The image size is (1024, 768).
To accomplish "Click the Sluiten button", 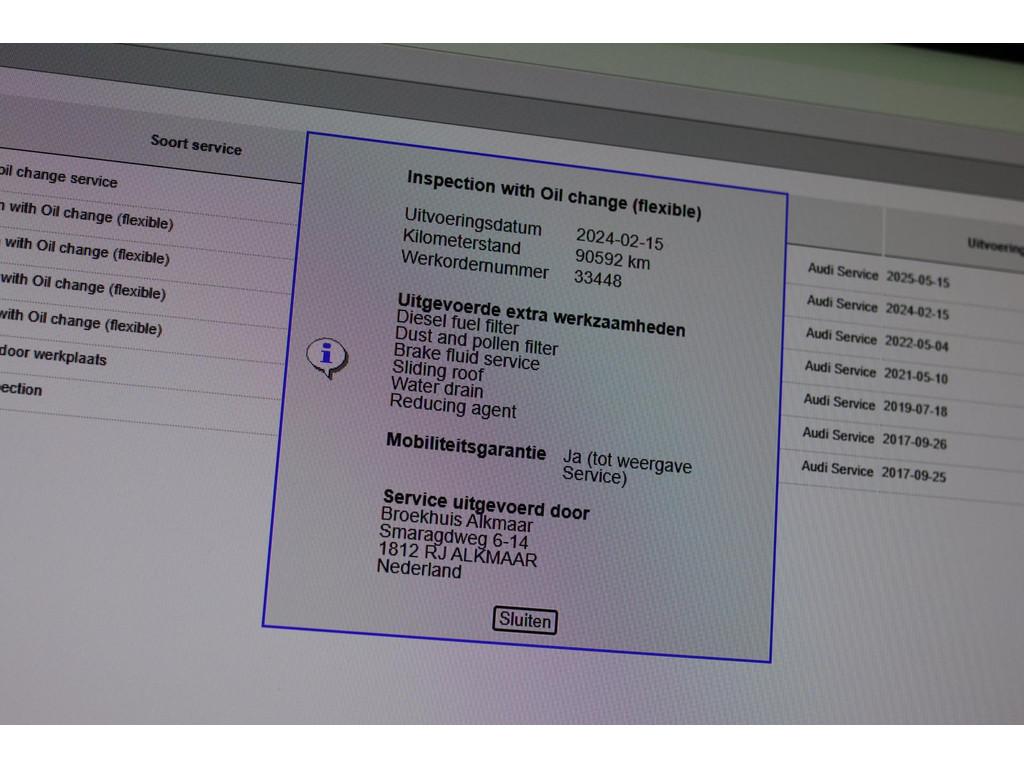I will tap(524, 620).
